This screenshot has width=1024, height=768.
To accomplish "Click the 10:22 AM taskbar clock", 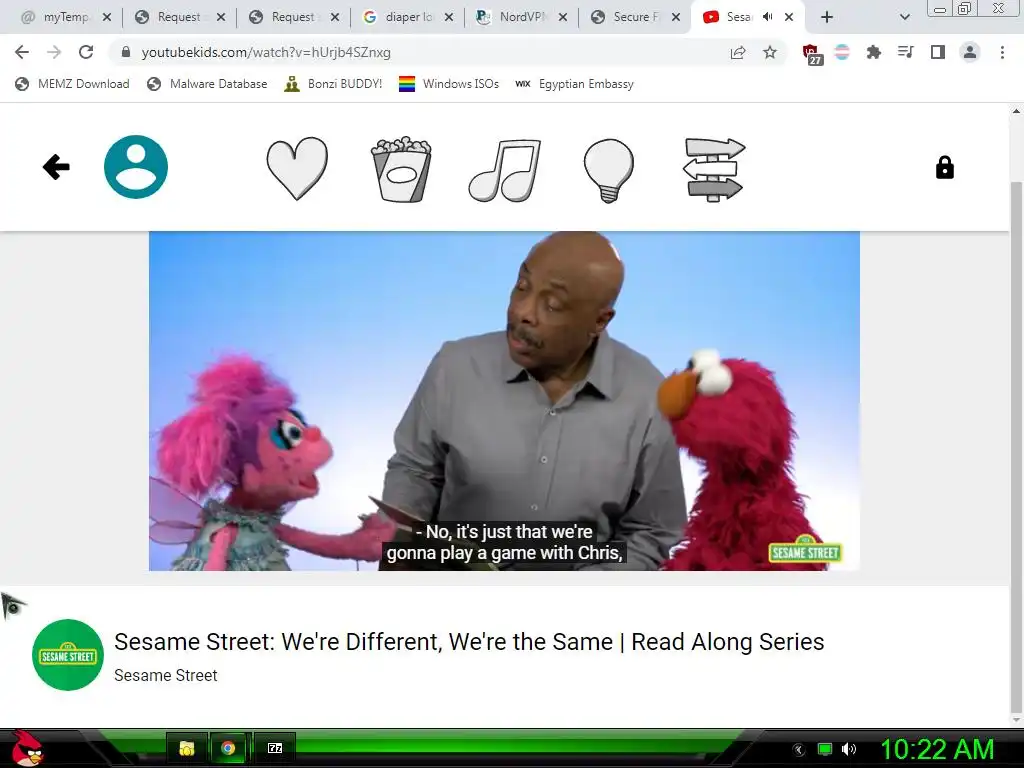I will 937,749.
